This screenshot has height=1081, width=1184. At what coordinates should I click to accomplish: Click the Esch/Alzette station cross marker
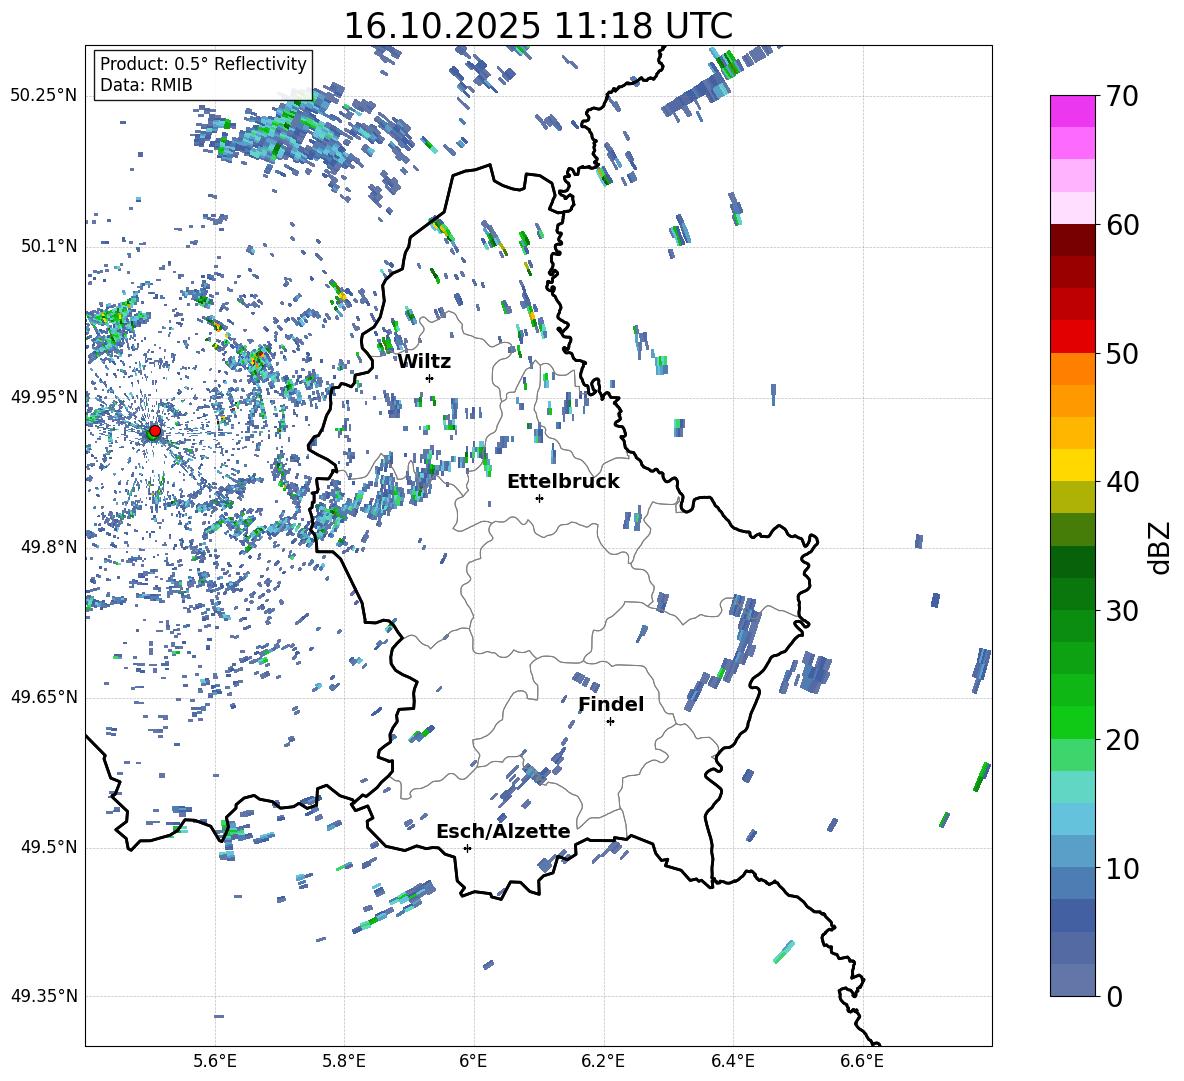467,848
